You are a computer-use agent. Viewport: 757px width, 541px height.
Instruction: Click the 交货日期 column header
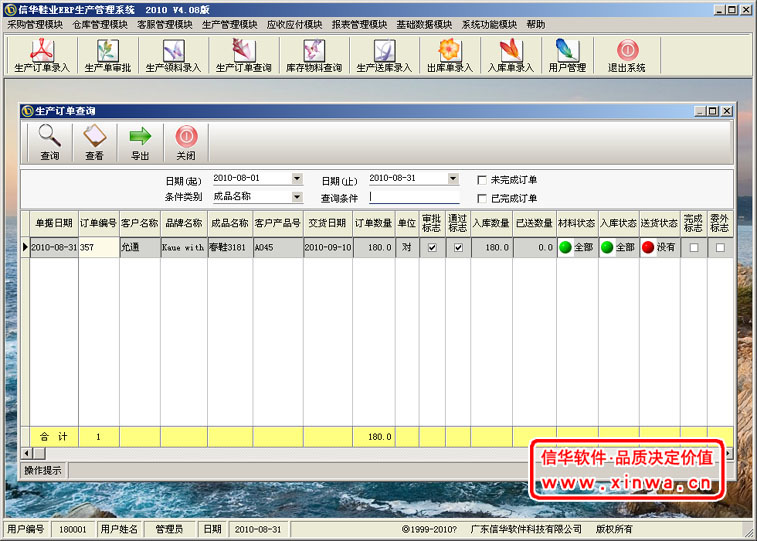328,223
